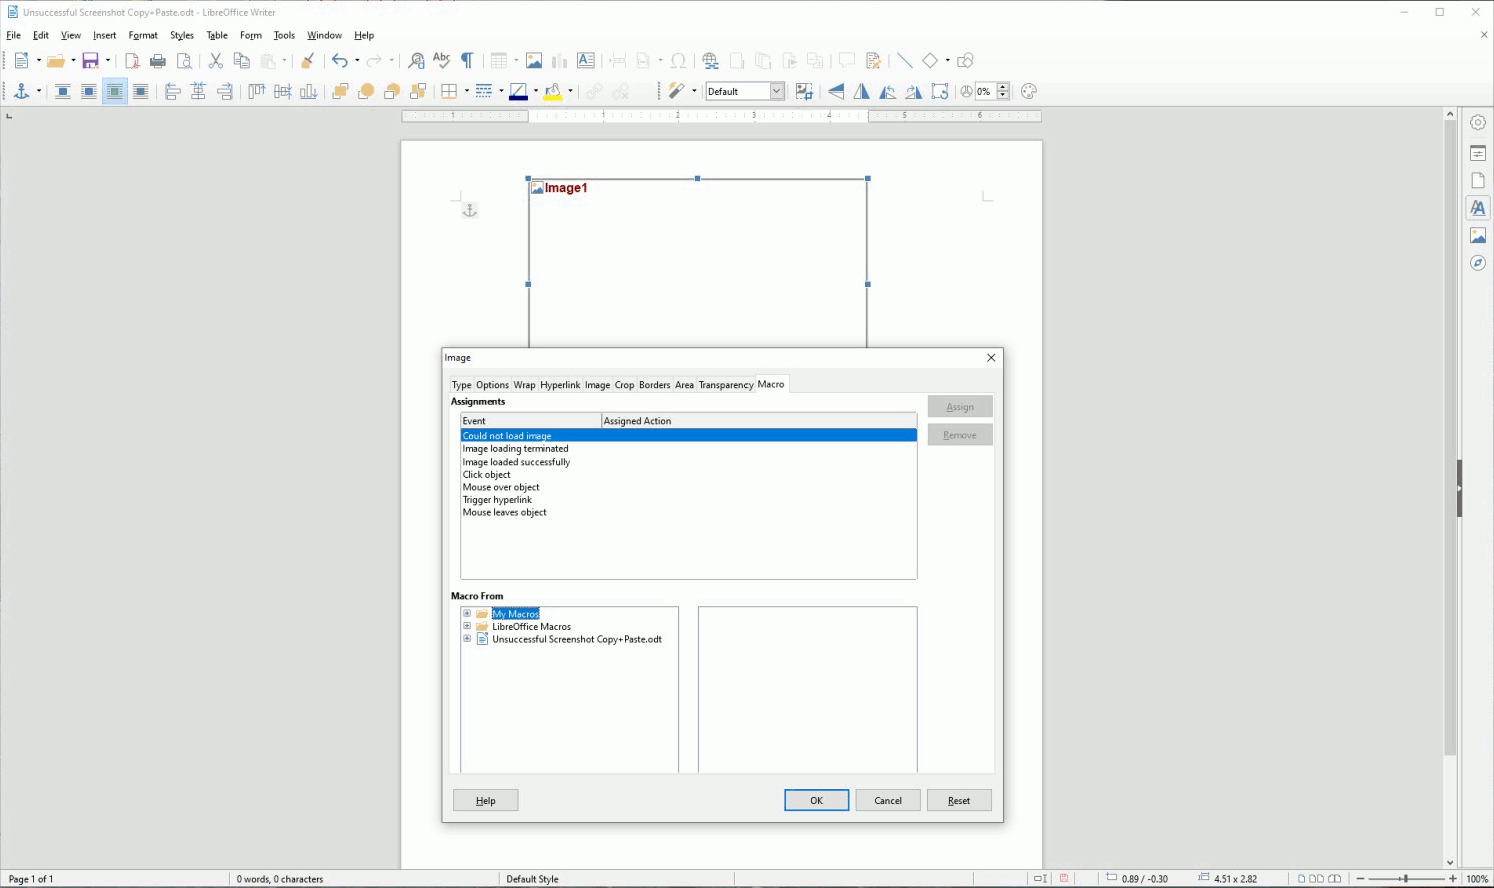Select the Wrap Off icon
Viewport: 1494px width, 888px height.
(63, 92)
